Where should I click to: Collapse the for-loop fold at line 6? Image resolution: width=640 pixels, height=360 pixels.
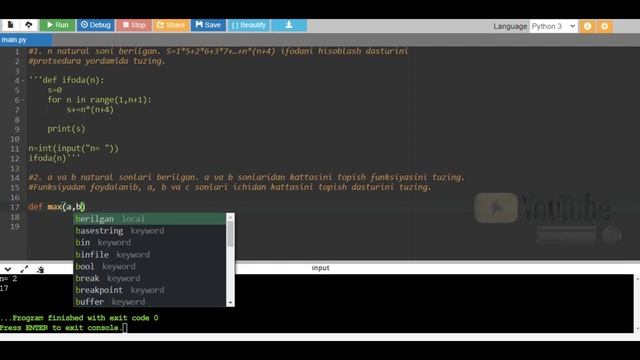click(22, 100)
